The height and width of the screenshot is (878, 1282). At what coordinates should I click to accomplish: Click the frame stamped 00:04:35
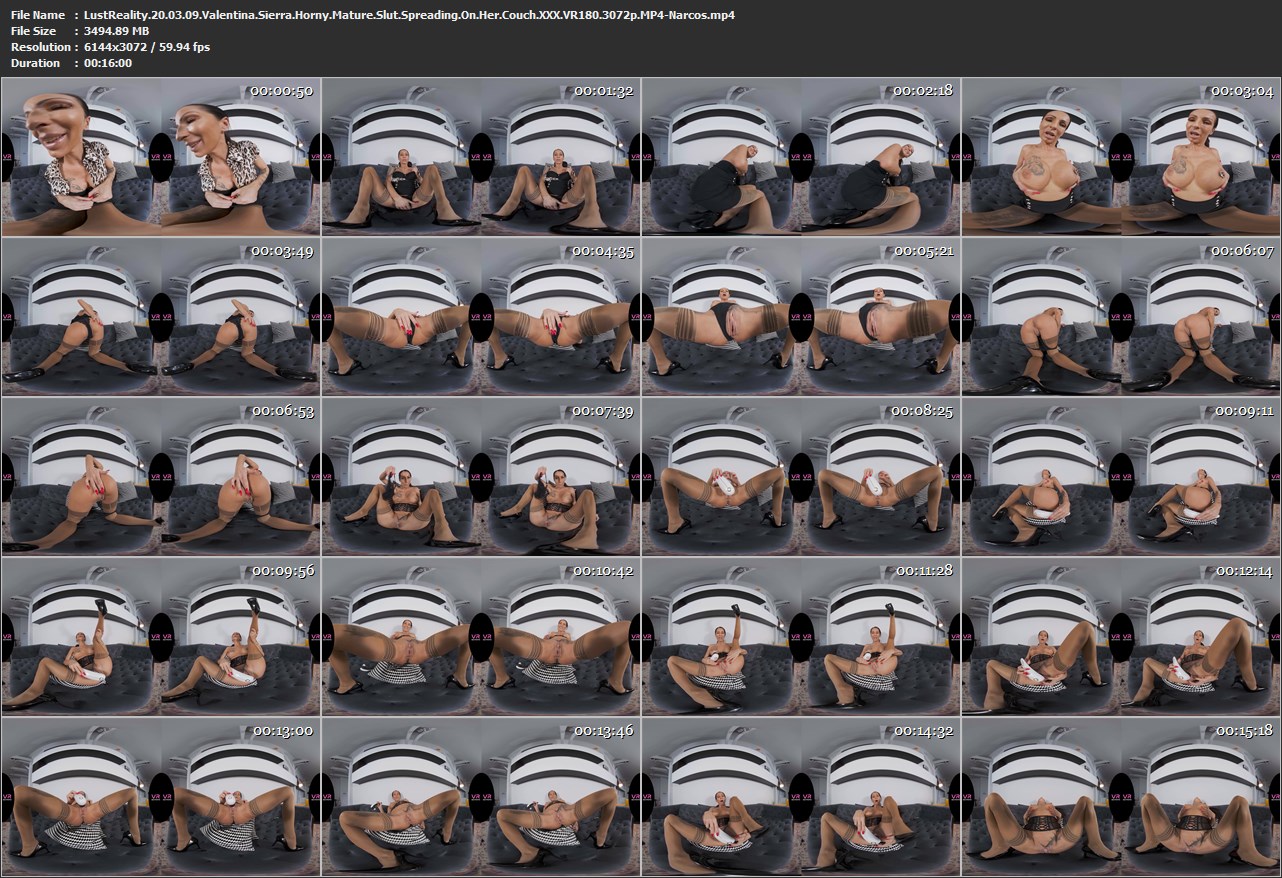[481, 316]
